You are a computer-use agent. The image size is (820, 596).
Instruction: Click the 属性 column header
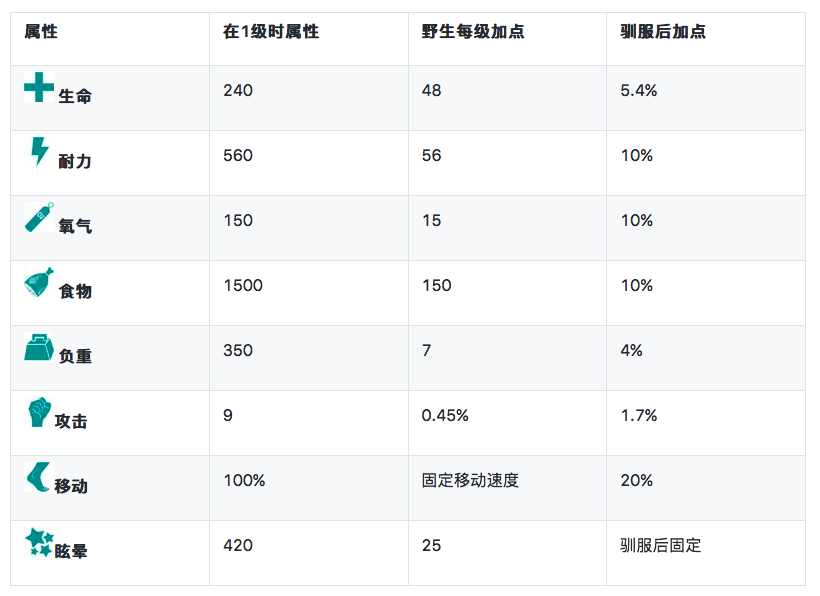point(41,32)
